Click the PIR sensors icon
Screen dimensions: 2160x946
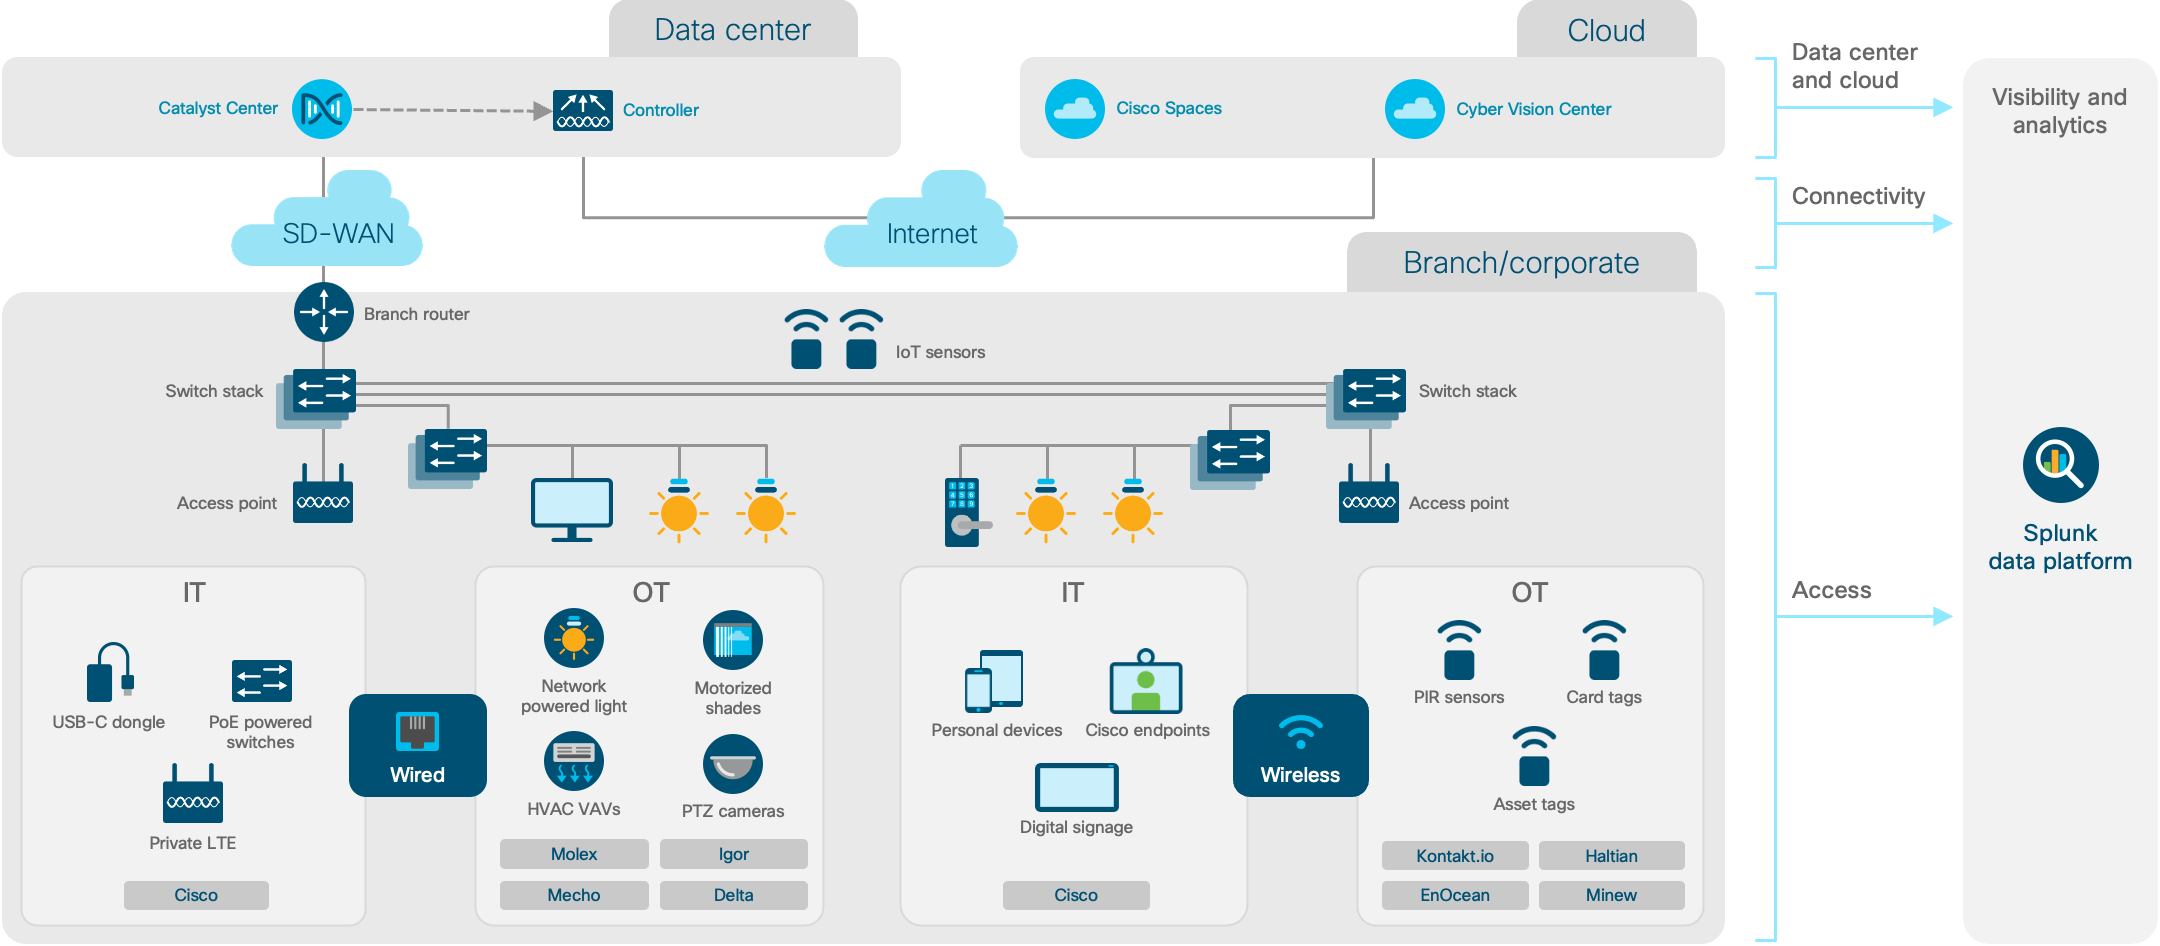1459,650
